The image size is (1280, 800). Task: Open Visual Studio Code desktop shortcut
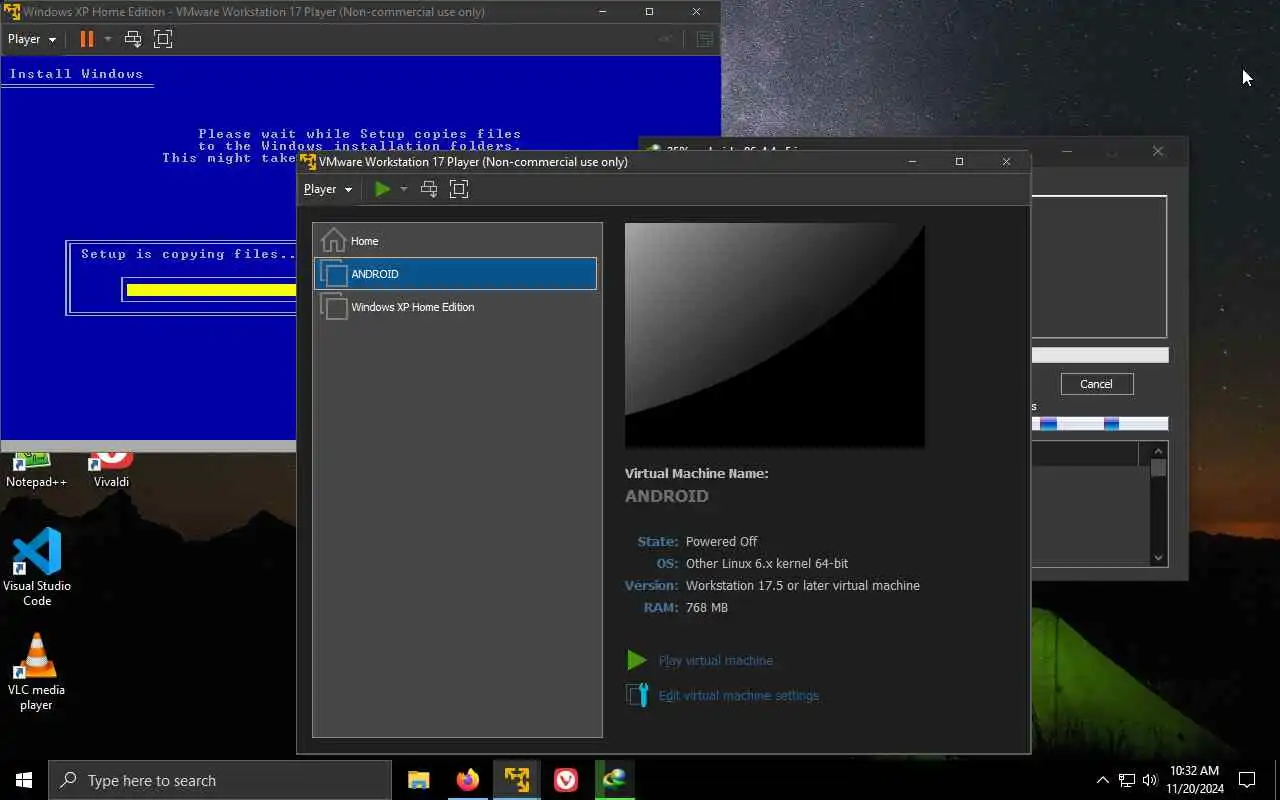[x=37, y=567]
